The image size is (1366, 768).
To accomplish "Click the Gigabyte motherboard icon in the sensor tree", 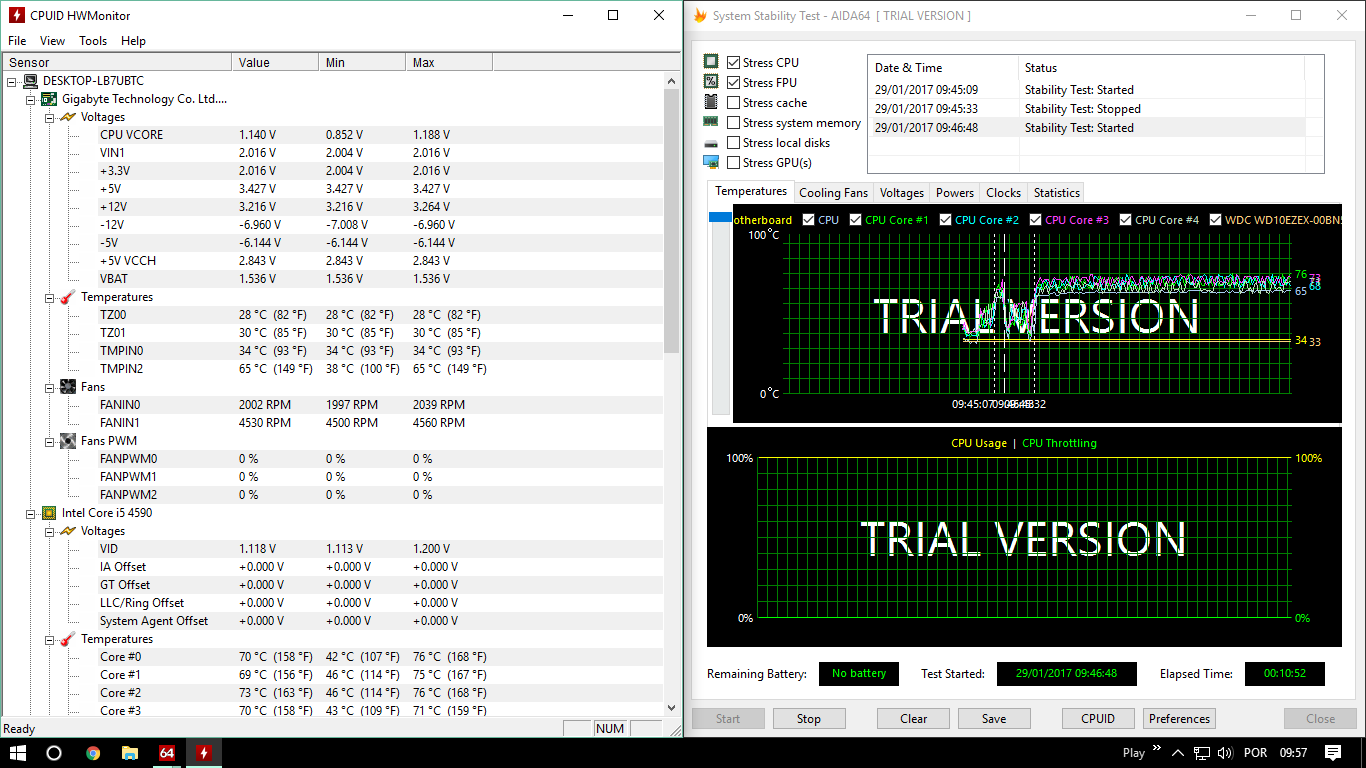I will tap(49, 99).
